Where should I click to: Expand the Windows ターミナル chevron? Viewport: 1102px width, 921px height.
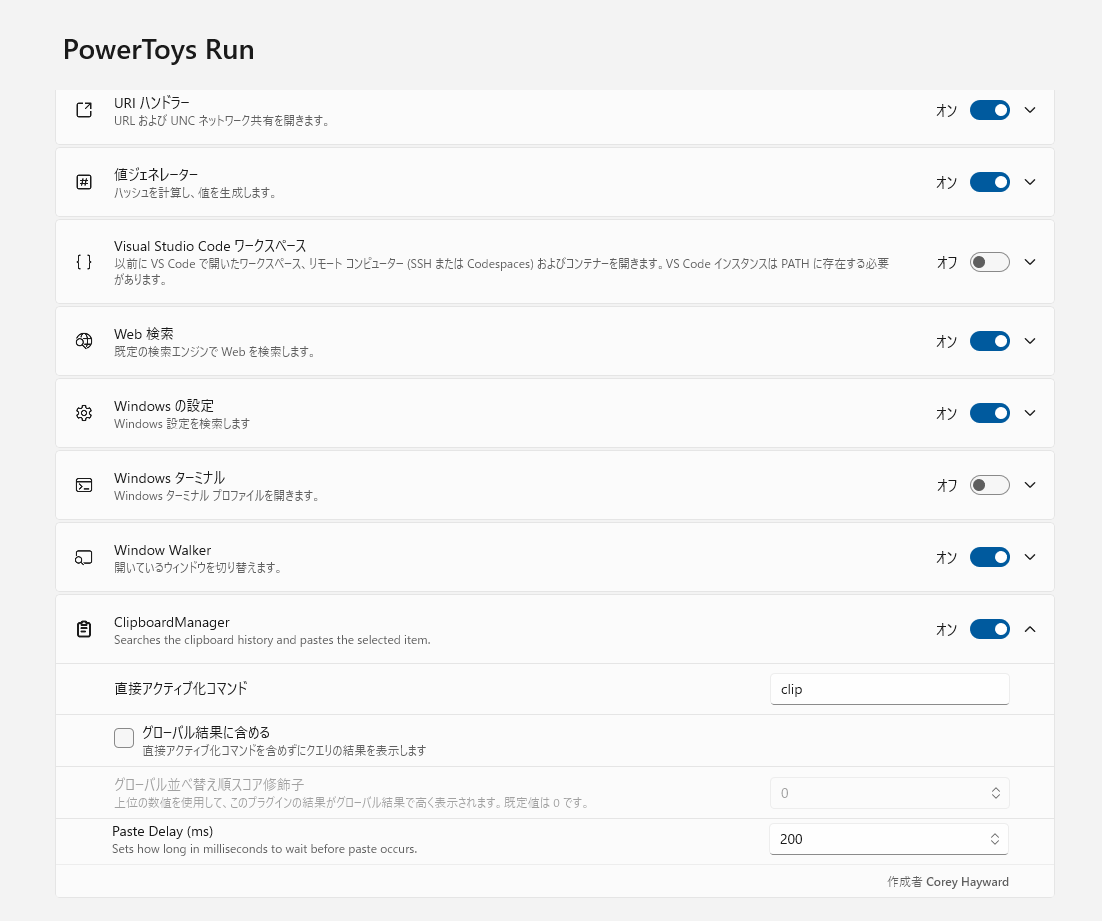pyautogui.click(x=1030, y=485)
